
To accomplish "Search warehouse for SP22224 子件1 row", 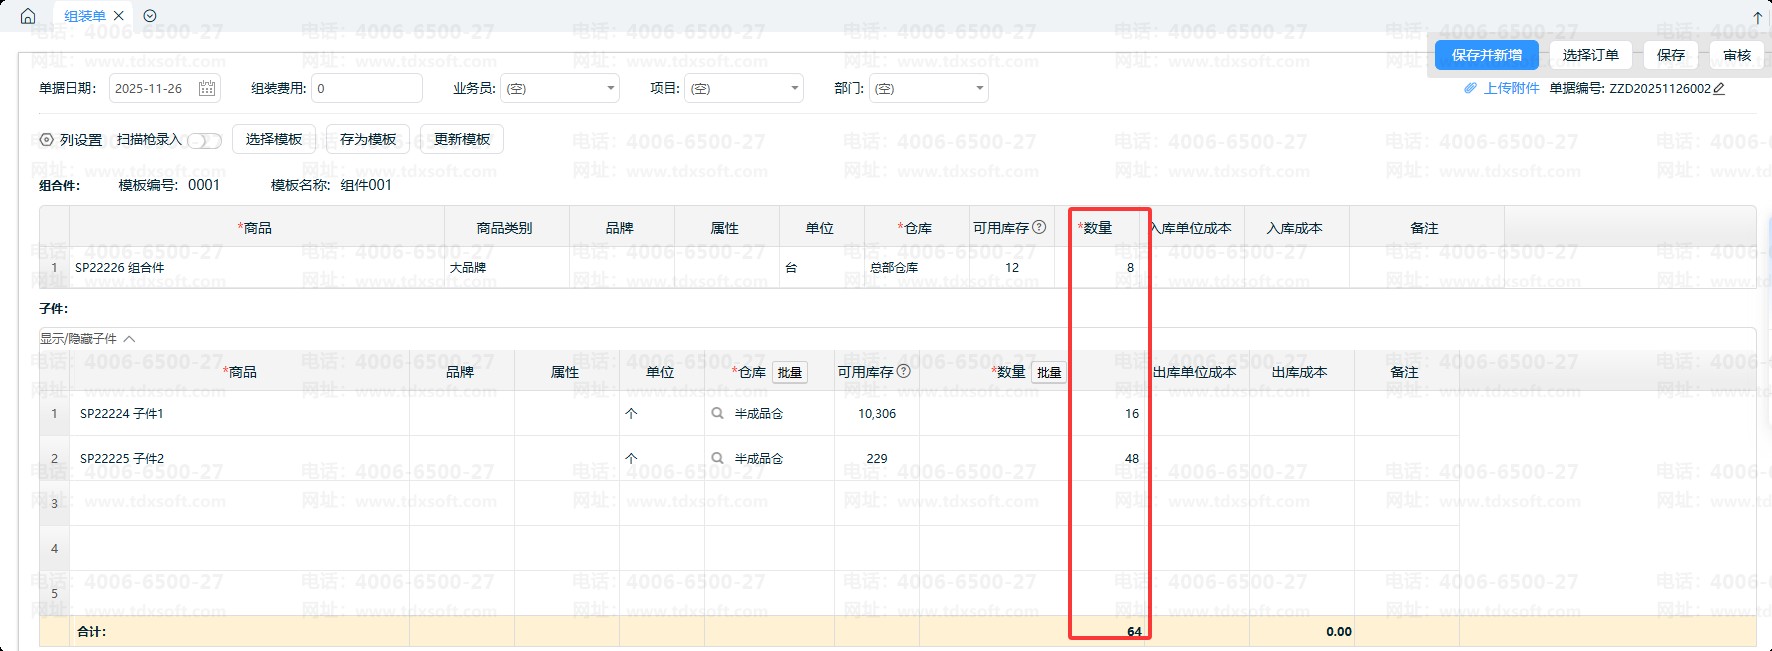I will coord(717,413).
